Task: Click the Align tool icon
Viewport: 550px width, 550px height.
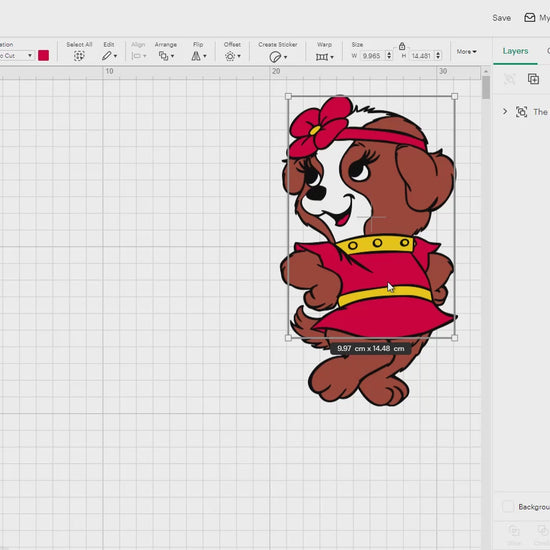Action: [x=136, y=56]
